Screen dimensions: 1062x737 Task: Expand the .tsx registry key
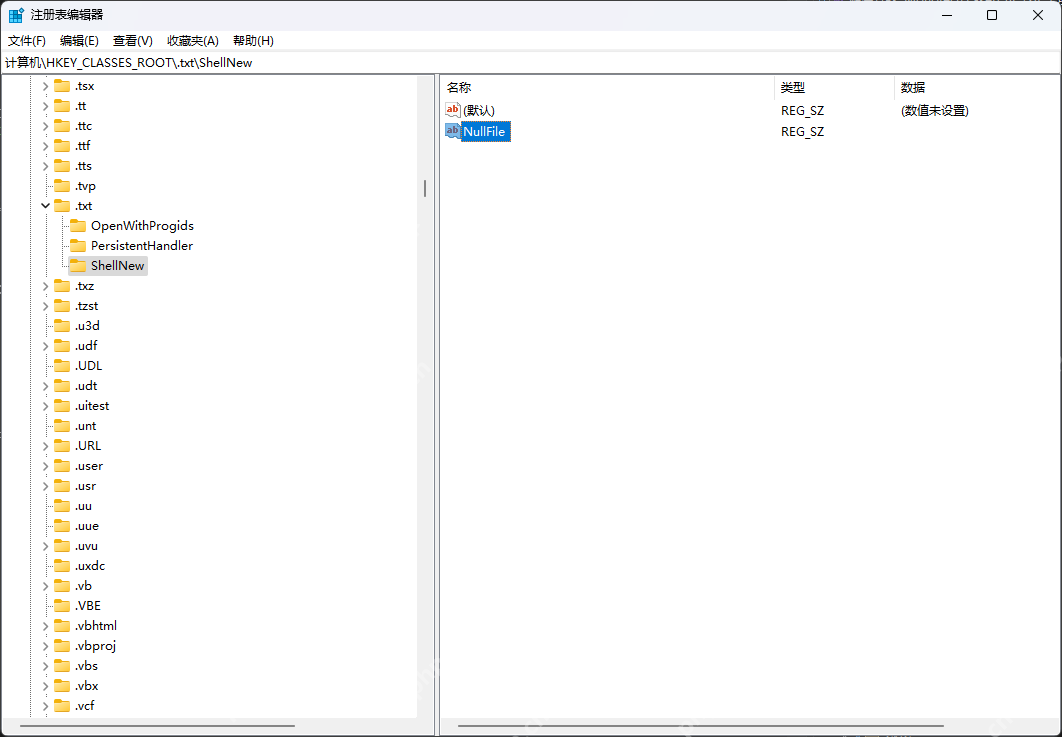tap(45, 86)
